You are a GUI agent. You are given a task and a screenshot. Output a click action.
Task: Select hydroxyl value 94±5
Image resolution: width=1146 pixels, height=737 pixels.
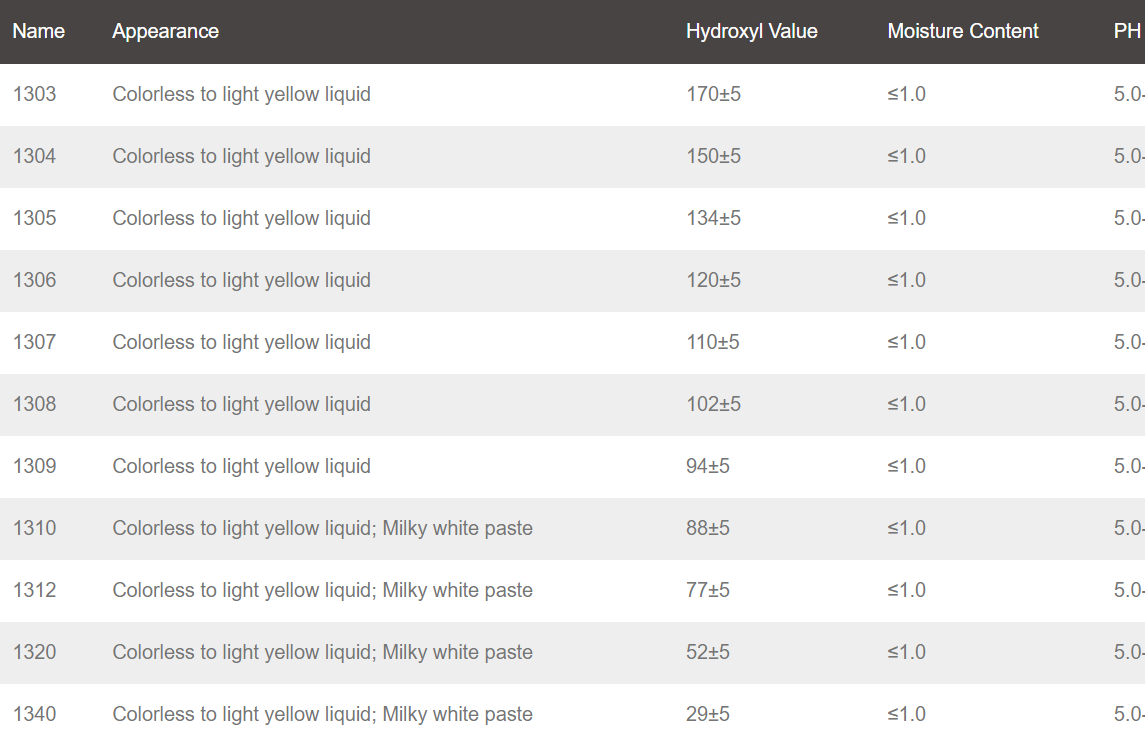click(x=707, y=466)
